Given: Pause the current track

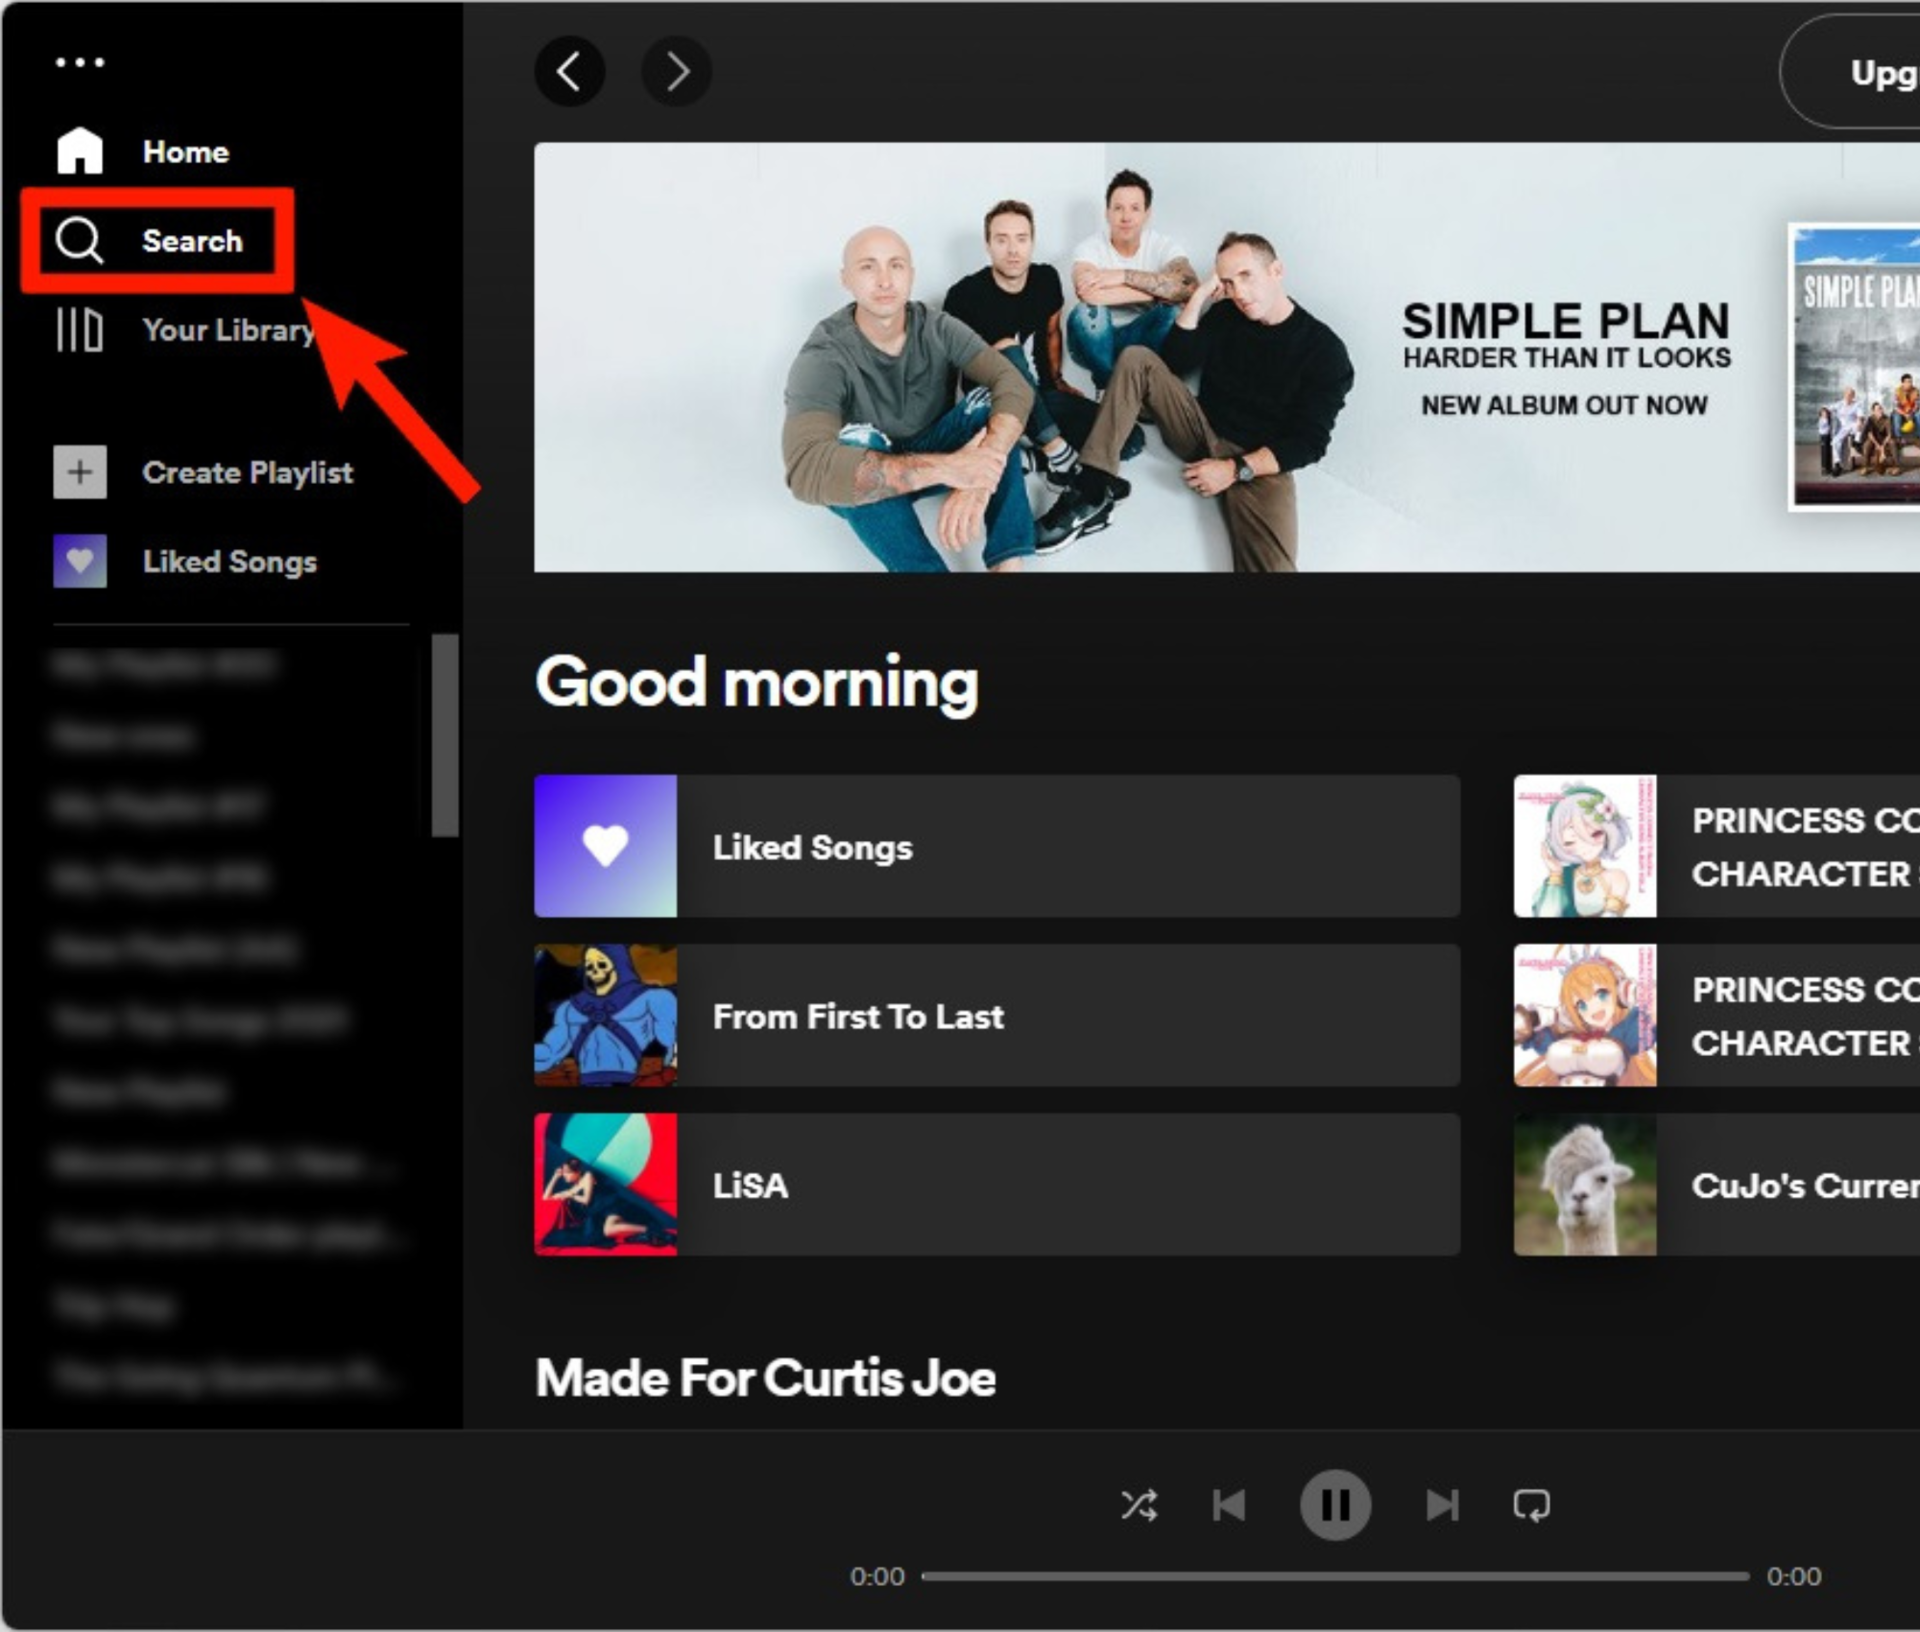Looking at the screenshot, I should click(1335, 1505).
